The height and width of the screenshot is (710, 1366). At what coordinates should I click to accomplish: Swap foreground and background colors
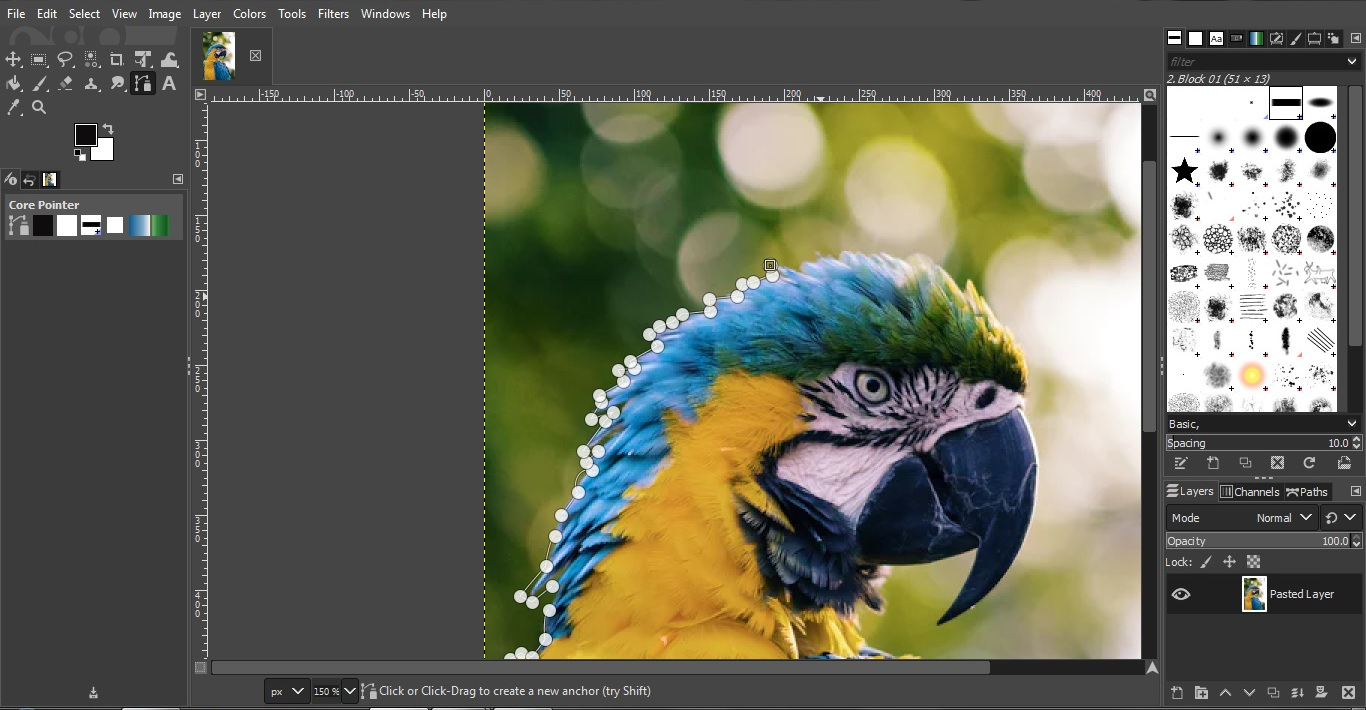pos(107,128)
